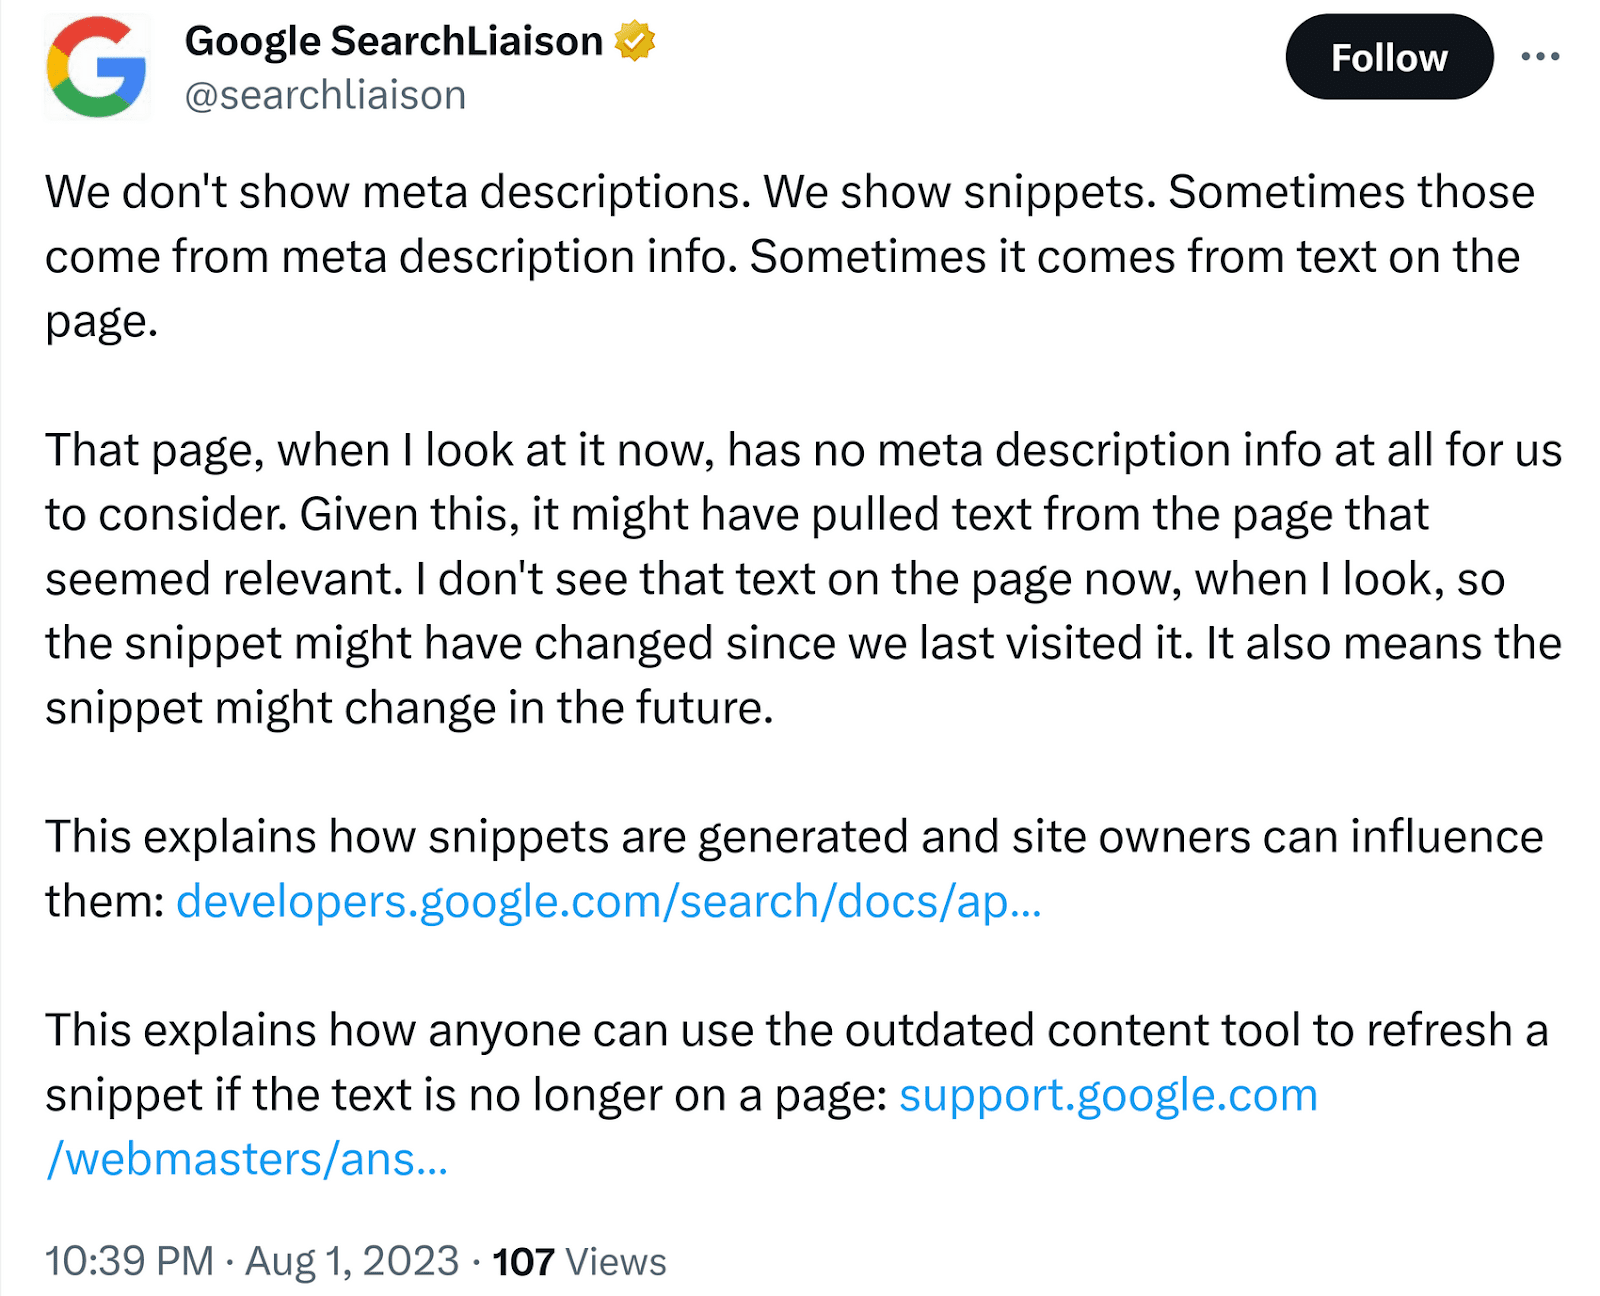The height and width of the screenshot is (1296, 1600).
Task: Expand the shortened /webmasters/ans... link
Action: (x=246, y=1158)
